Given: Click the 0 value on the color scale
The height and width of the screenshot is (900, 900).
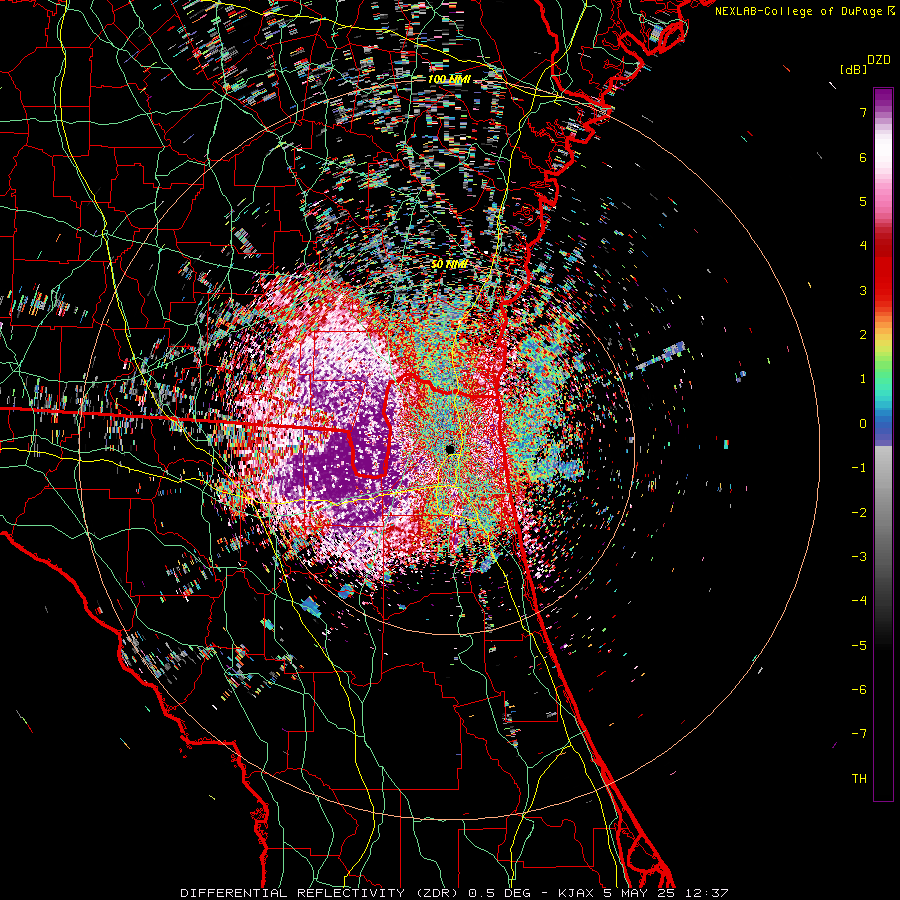Looking at the screenshot, I should tap(863, 424).
